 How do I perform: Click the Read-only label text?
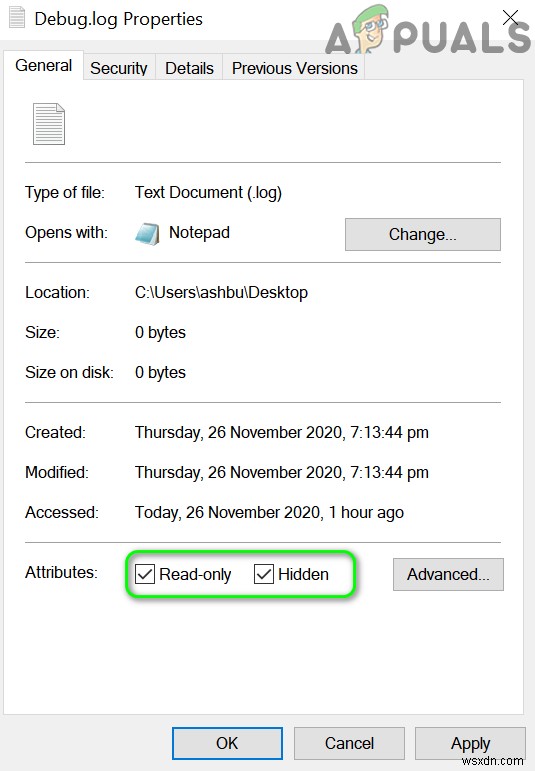pyautogui.click(x=195, y=574)
